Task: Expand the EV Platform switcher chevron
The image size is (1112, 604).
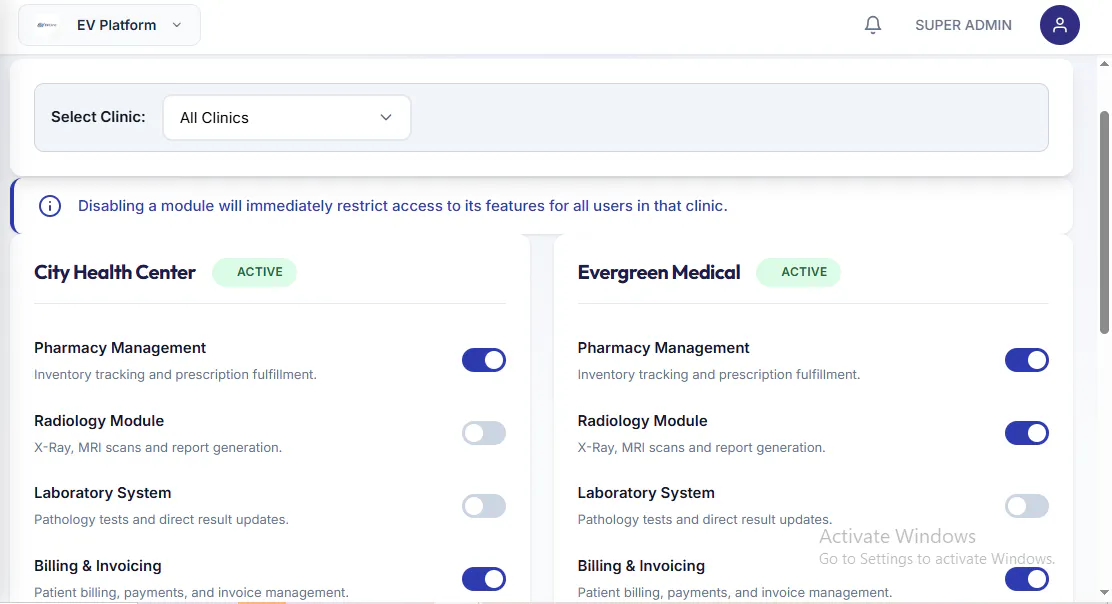Action: click(x=177, y=25)
